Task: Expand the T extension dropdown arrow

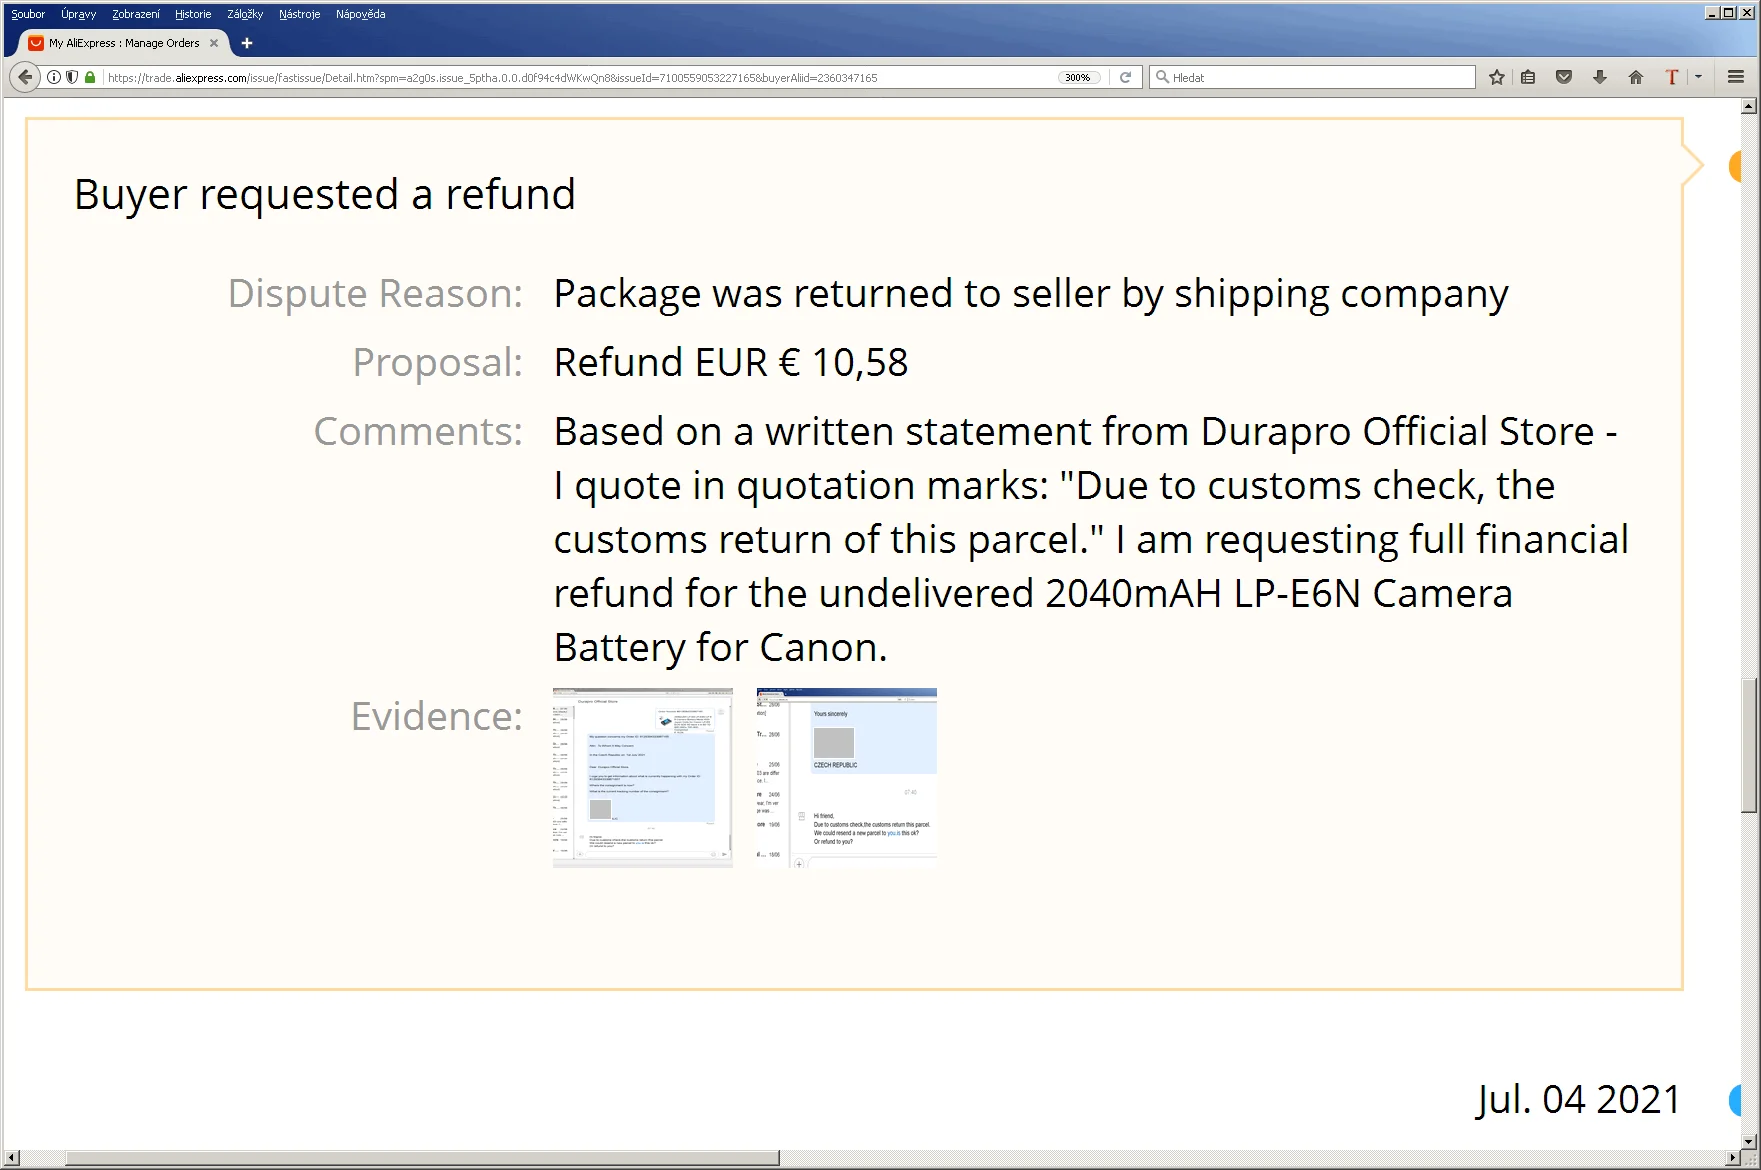Action: pos(1698,77)
